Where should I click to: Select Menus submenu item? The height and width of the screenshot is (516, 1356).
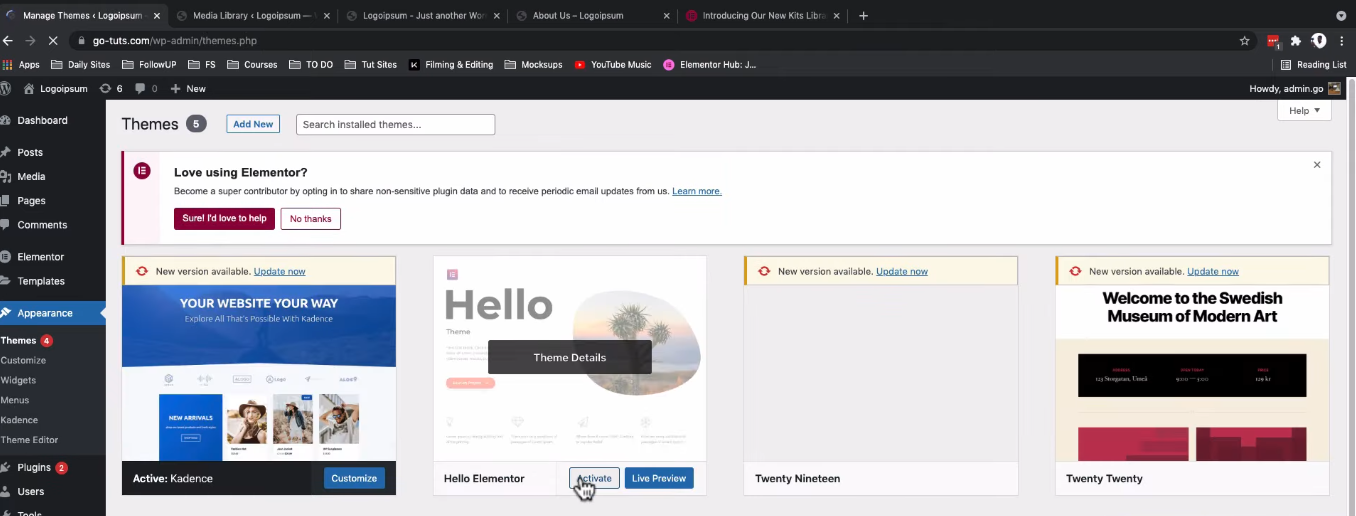pos(15,400)
